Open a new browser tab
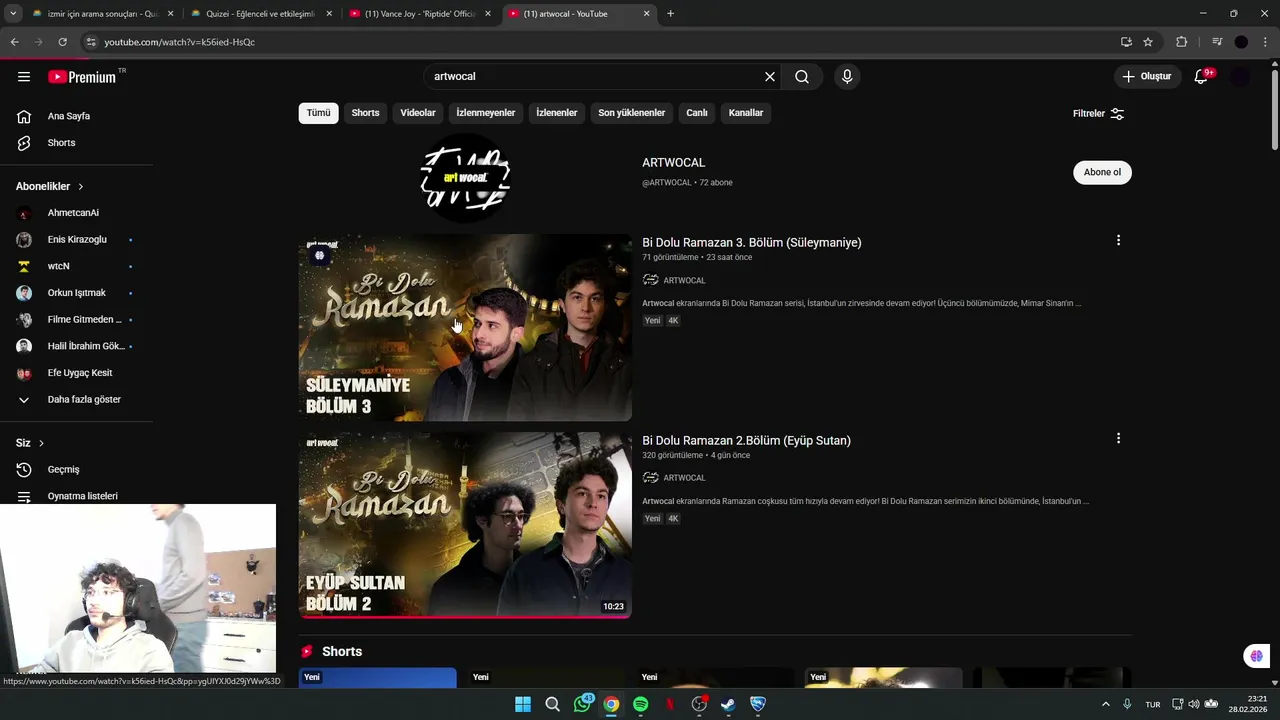 pos(670,14)
